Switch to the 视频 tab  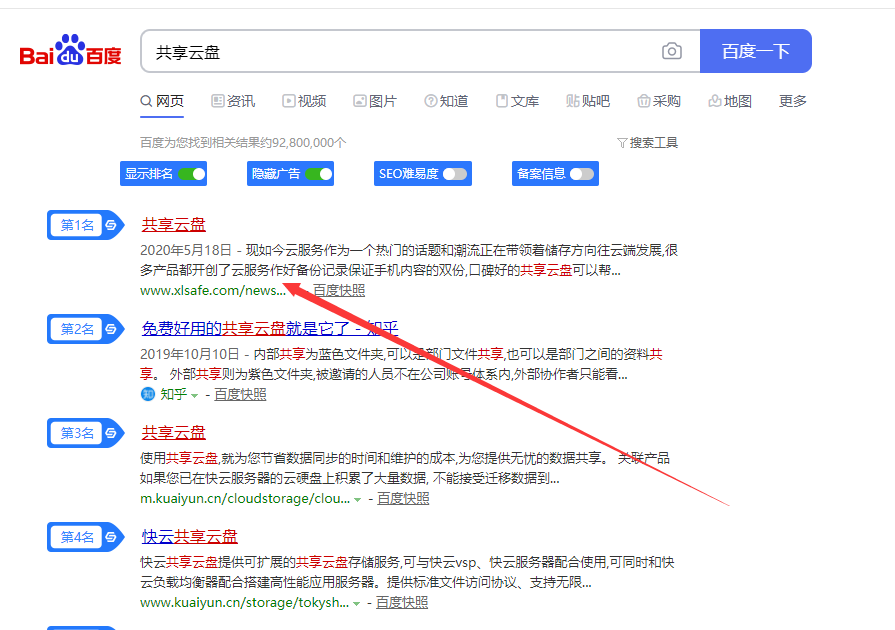tap(304, 102)
